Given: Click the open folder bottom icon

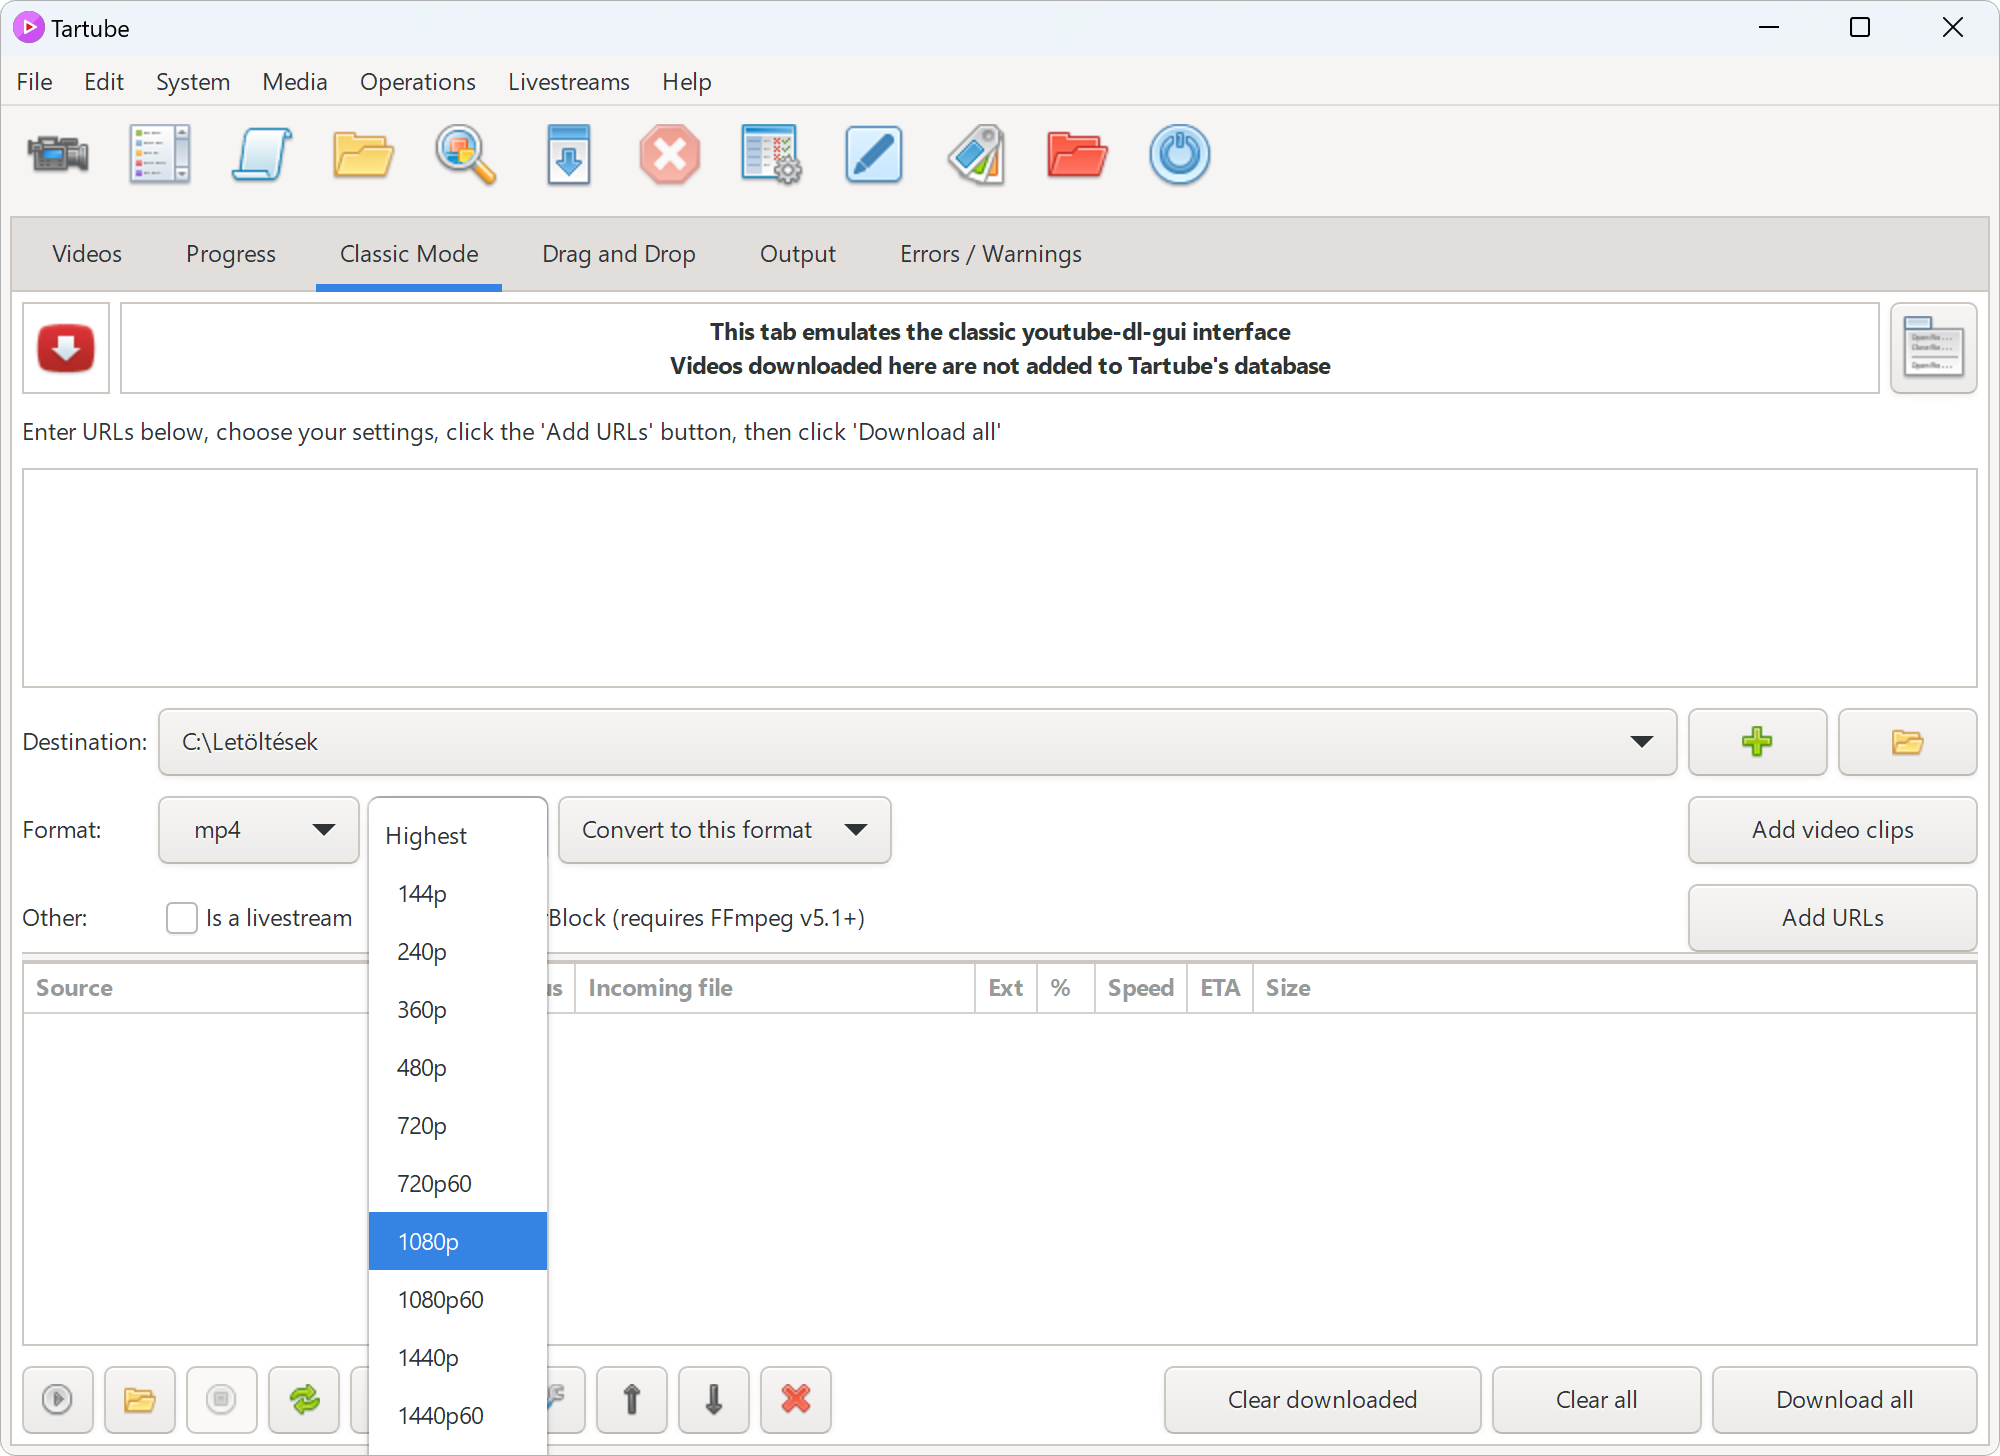Looking at the screenshot, I should pos(140,1399).
